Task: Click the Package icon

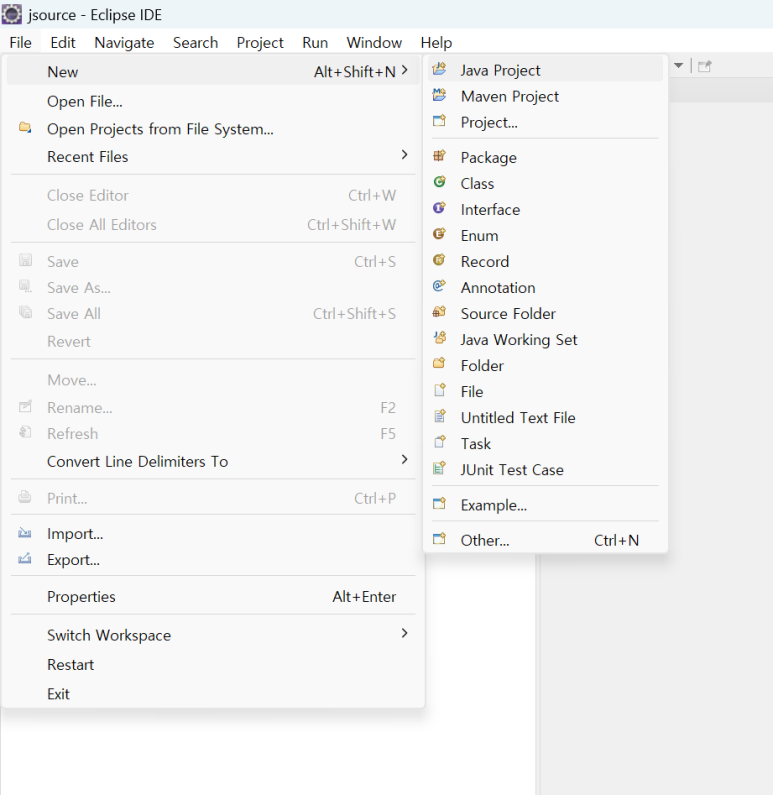Action: 439,156
